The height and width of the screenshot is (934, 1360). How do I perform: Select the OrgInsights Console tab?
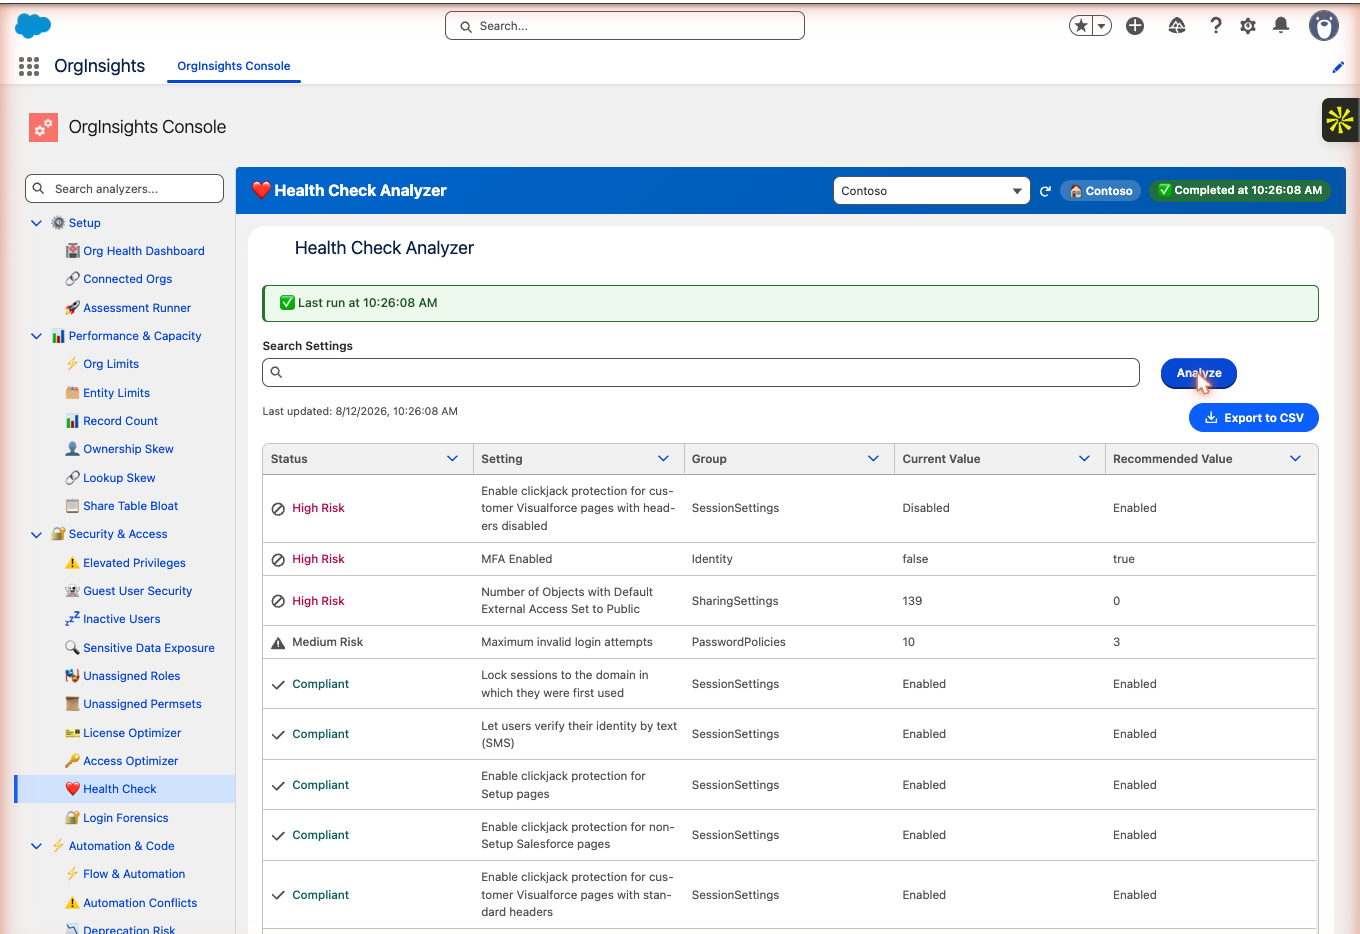click(234, 66)
